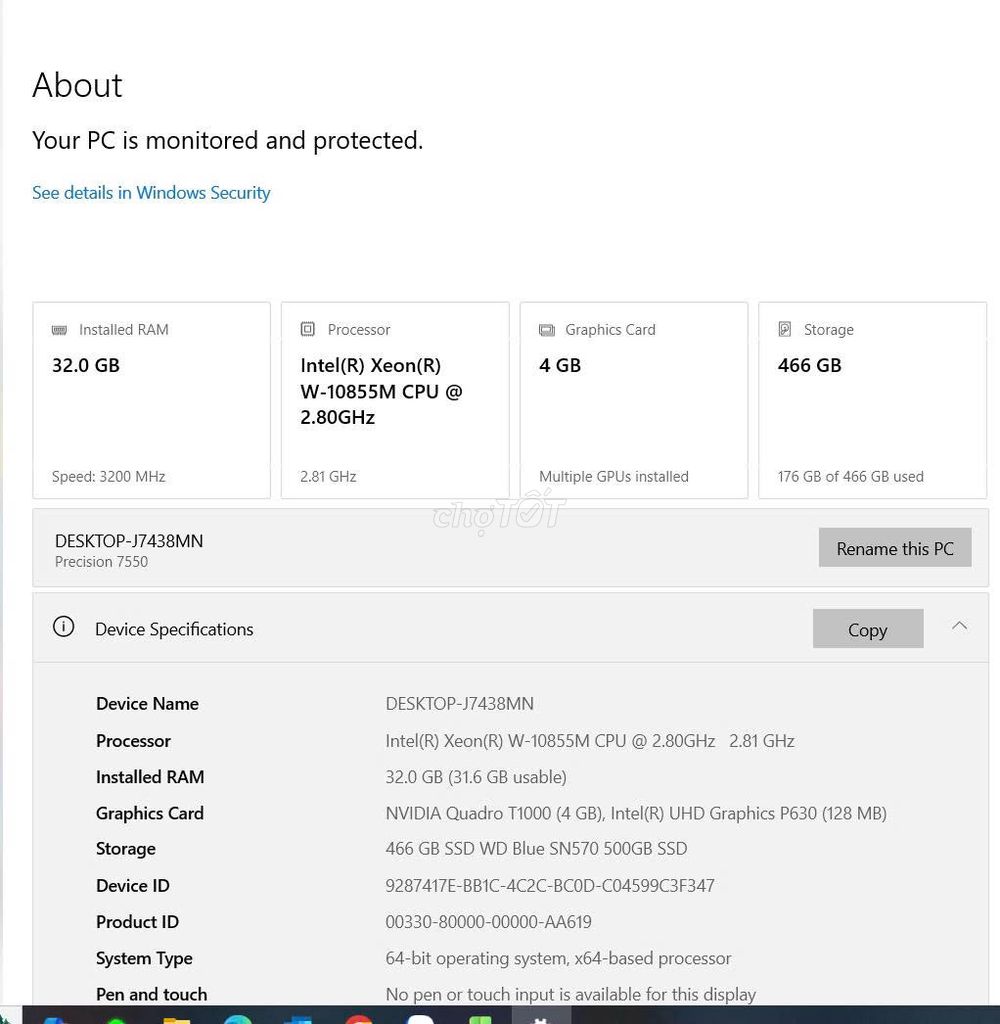The image size is (1000, 1024).
Task: Select the Speed: 3200 MHz text
Action: (108, 477)
